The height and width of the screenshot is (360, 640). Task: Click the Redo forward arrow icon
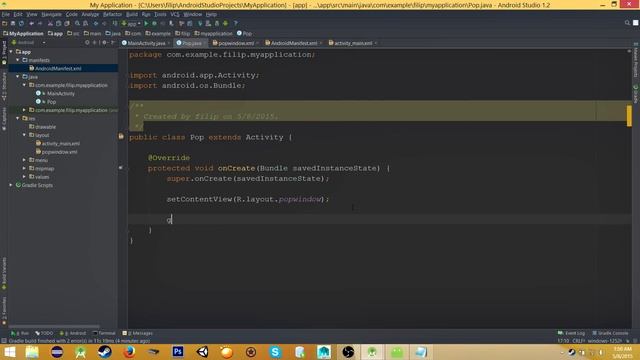coord(40,24)
